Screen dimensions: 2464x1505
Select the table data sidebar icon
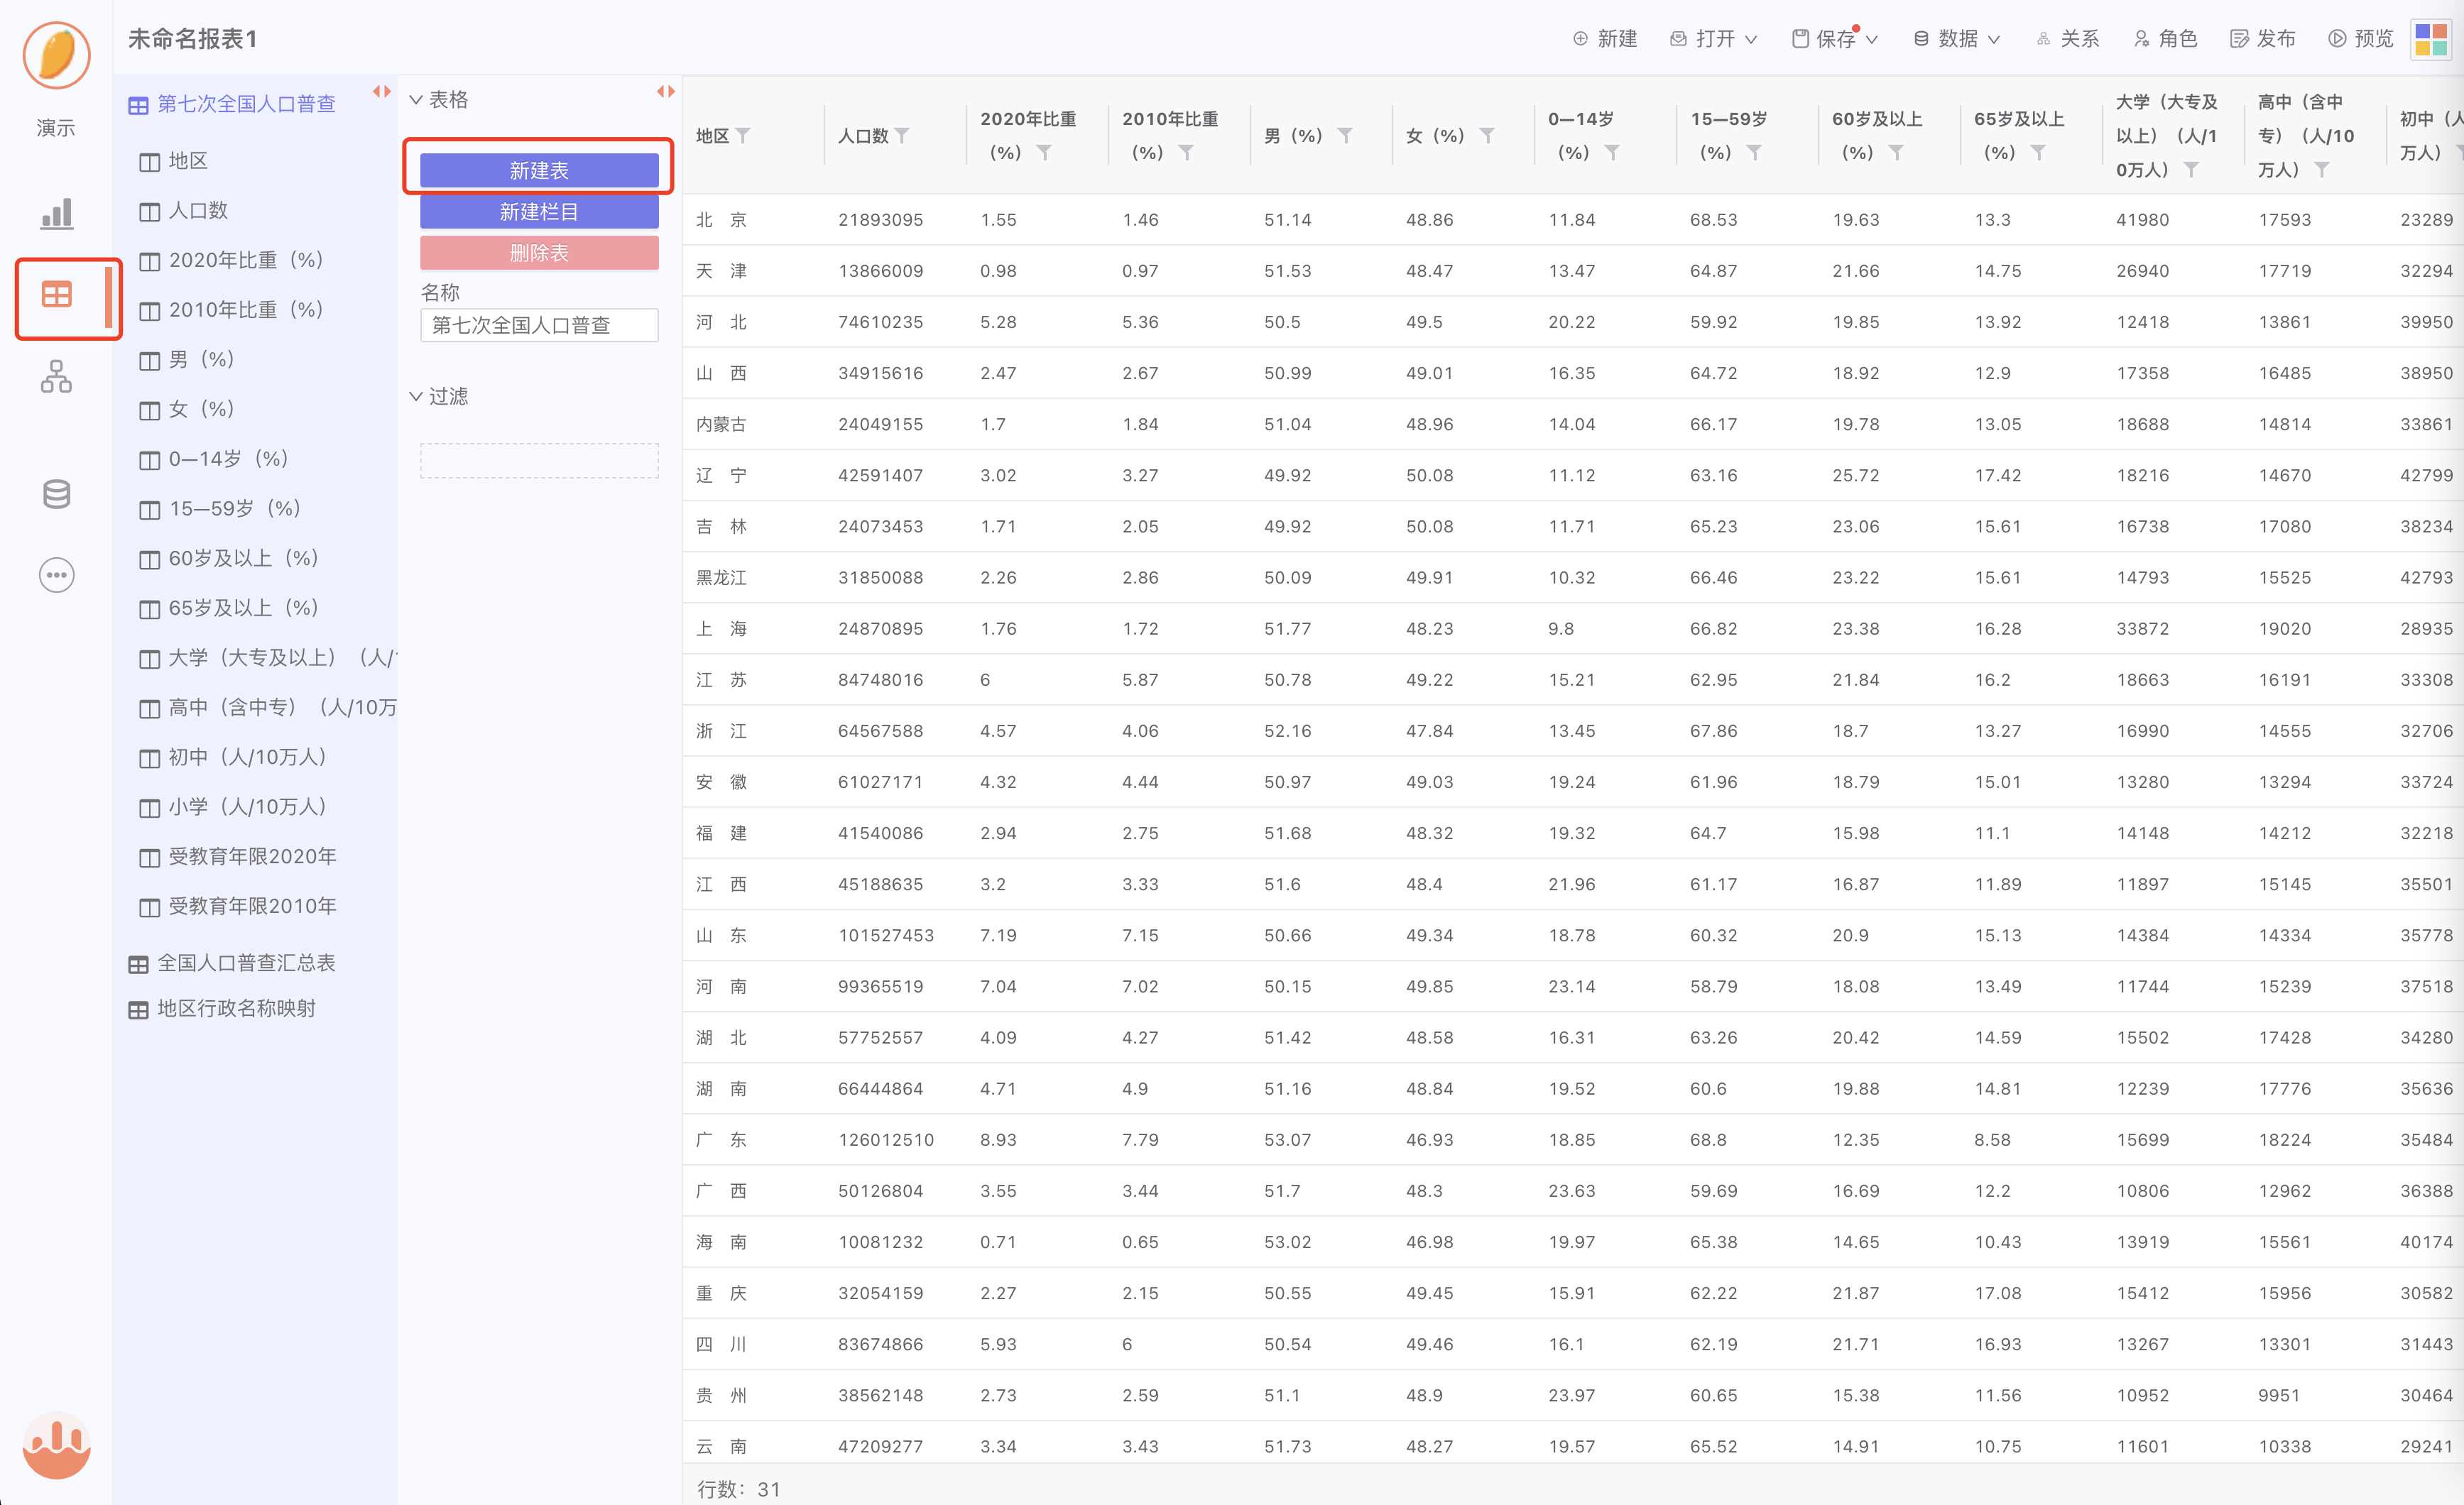coord(56,295)
